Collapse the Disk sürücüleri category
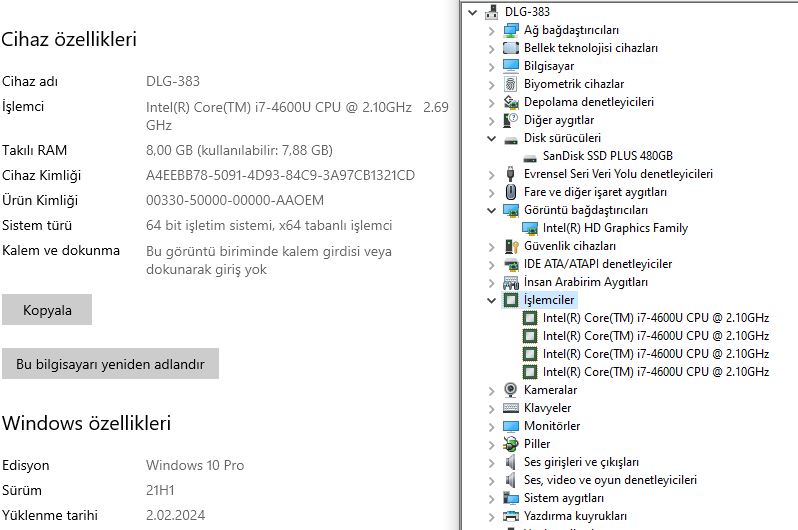Viewport: 798px width, 530px height. pos(492,138)
